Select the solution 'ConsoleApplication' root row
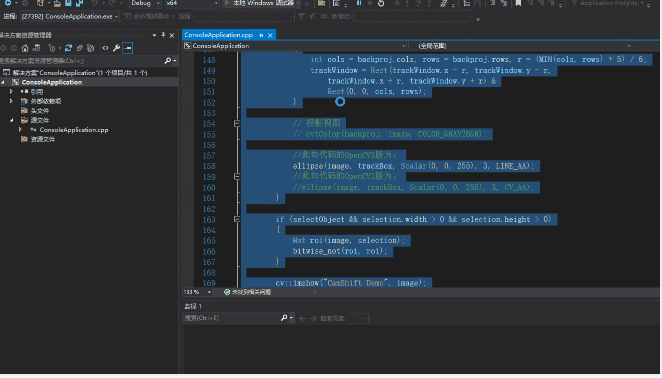Image resolution: width=662 pixels, height=378 pixels. pos(80,73)
